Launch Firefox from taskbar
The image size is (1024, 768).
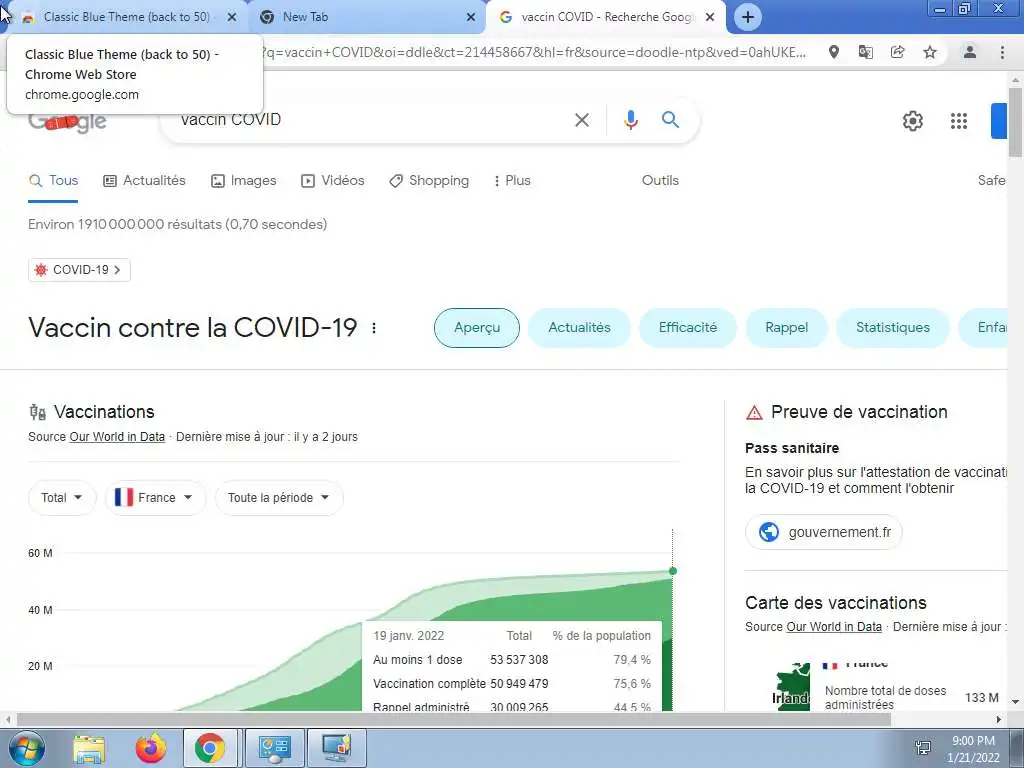(150, 748)
